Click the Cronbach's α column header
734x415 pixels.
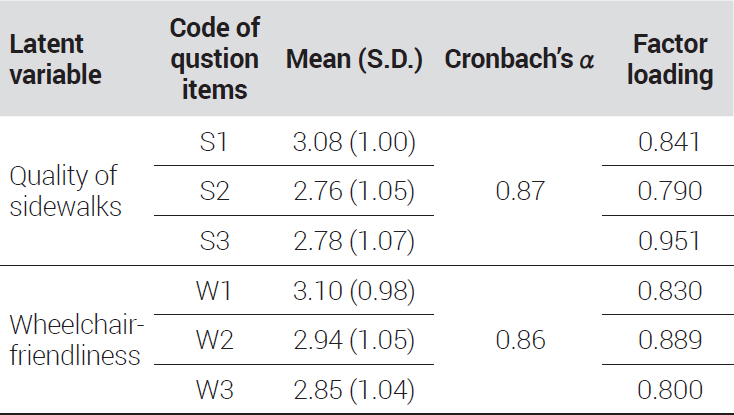pos(519,59)
